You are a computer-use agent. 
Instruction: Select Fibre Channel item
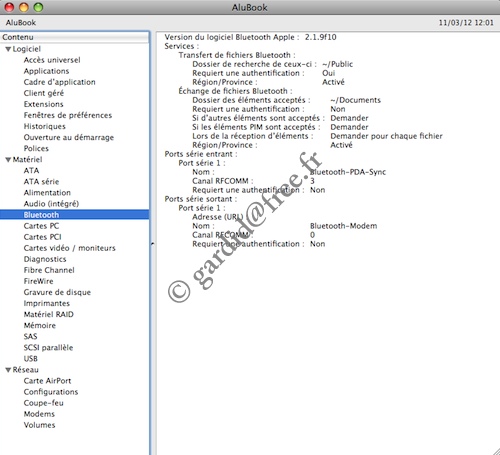coord(49,270)
